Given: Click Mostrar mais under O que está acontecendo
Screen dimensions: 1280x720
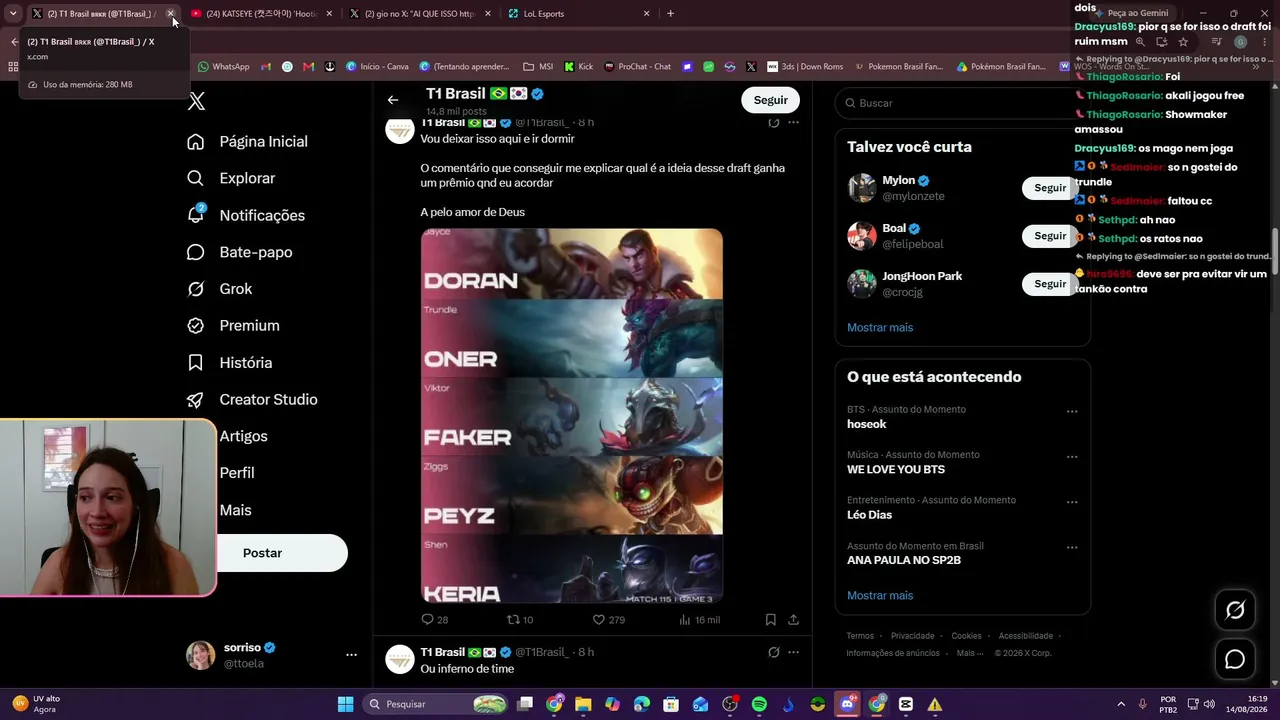Looking at the screenshot, I should pos(880,595).
